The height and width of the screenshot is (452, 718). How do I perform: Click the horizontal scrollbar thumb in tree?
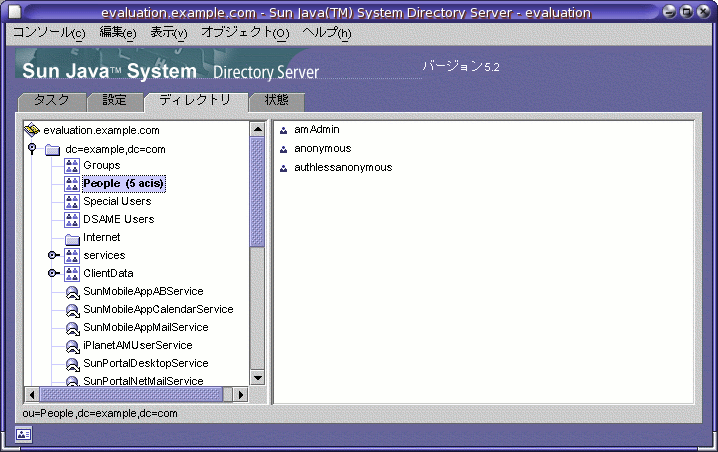[131, 394]
